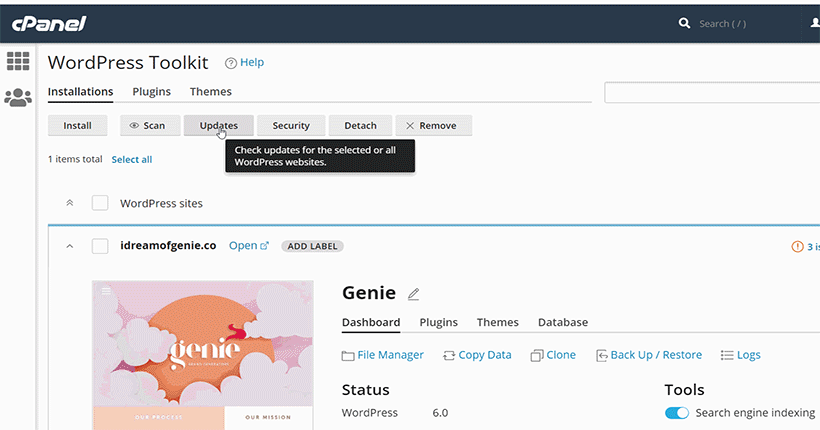Open the user manager people icon

(x=18, y=97)
